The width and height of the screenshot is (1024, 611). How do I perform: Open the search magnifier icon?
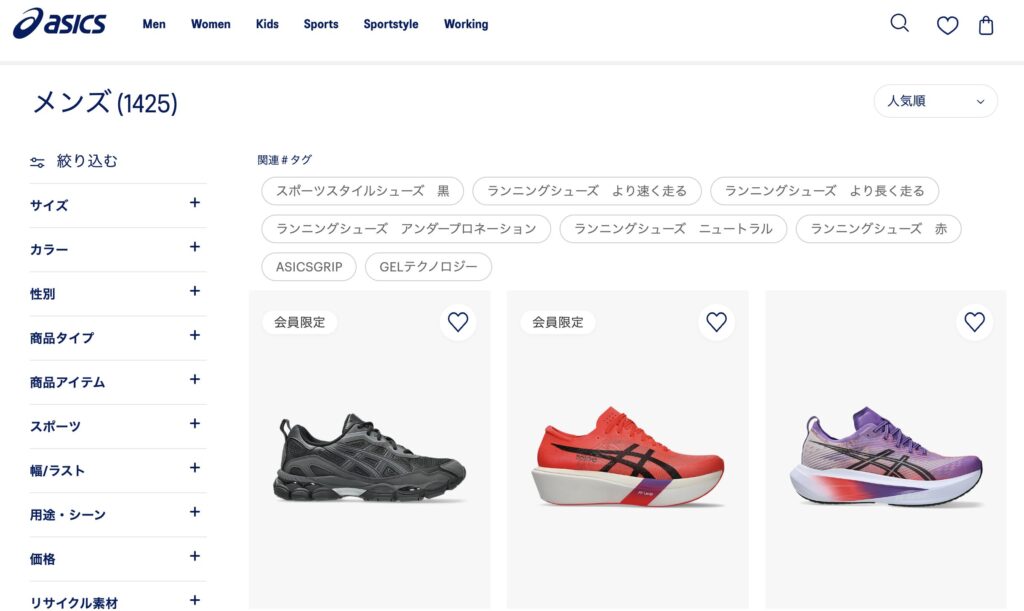point(899,24)
